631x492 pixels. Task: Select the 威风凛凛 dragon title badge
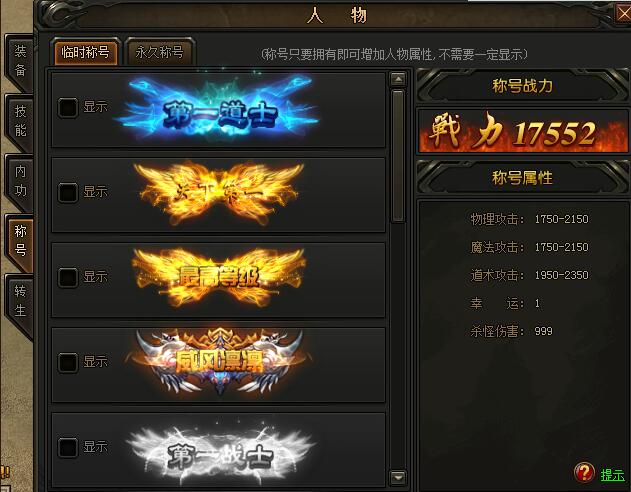[x=219, y=360]
